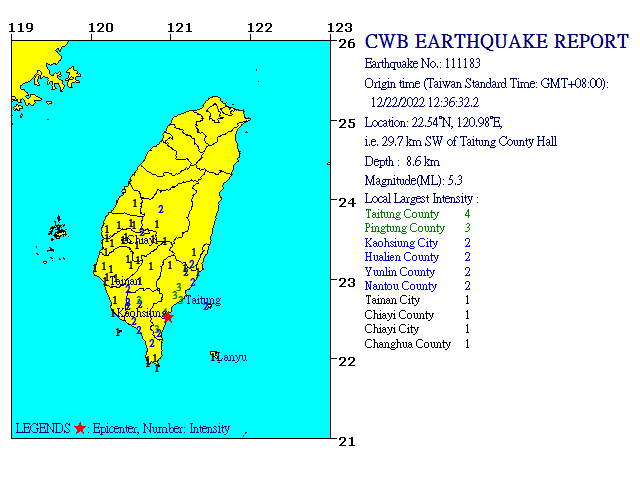Click the 'Kaohsiung City' intensity row

coord(417,243)
